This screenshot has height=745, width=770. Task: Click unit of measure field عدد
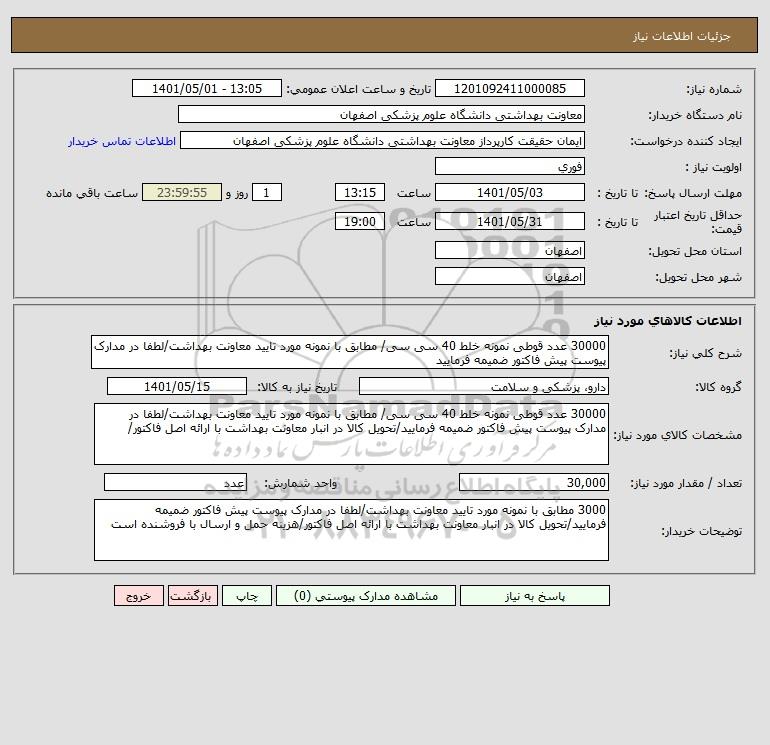coord(175,482)
